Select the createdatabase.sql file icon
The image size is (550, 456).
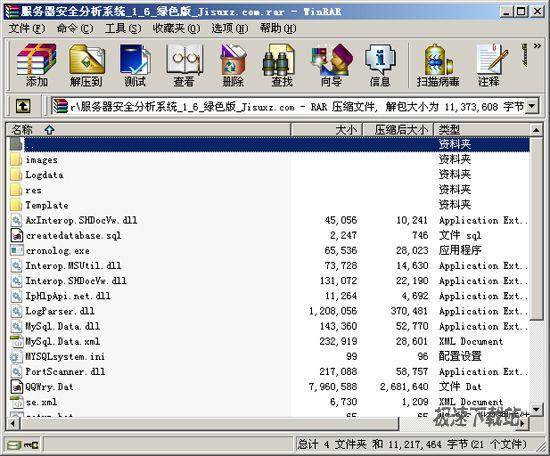(x=16, y=235)
